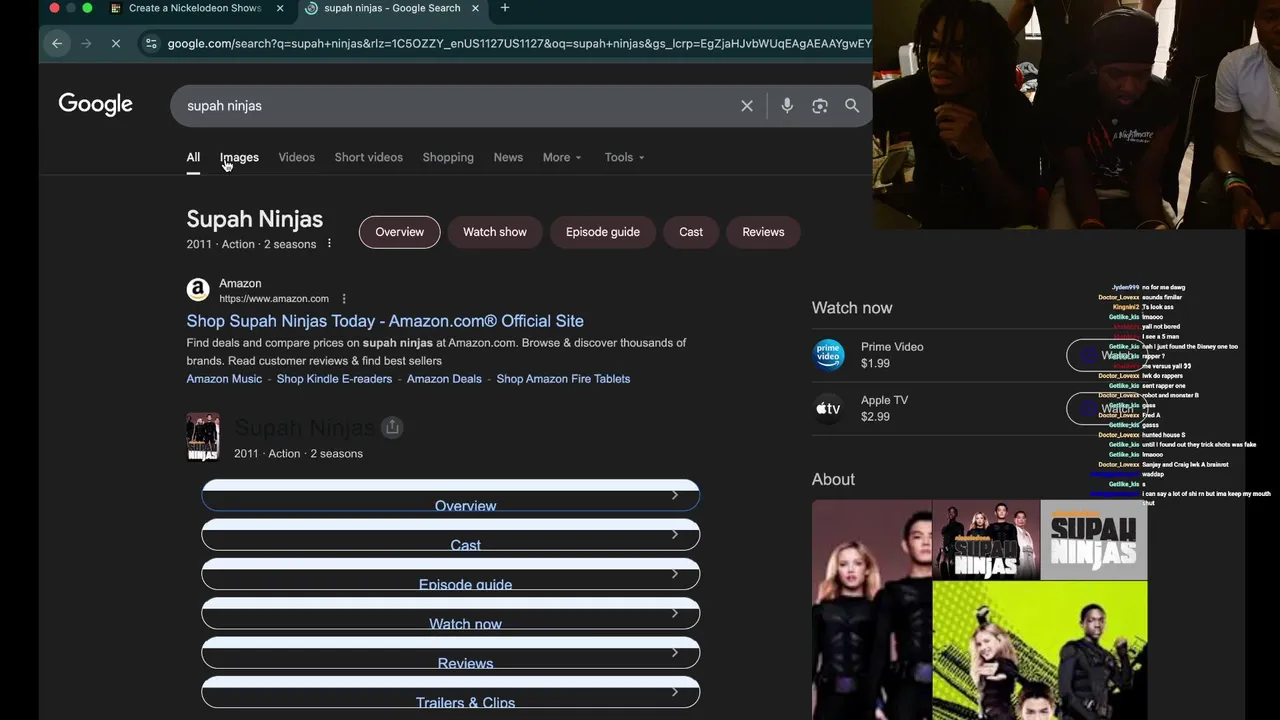Expand the Reviews list row

(x=451, y=652)
